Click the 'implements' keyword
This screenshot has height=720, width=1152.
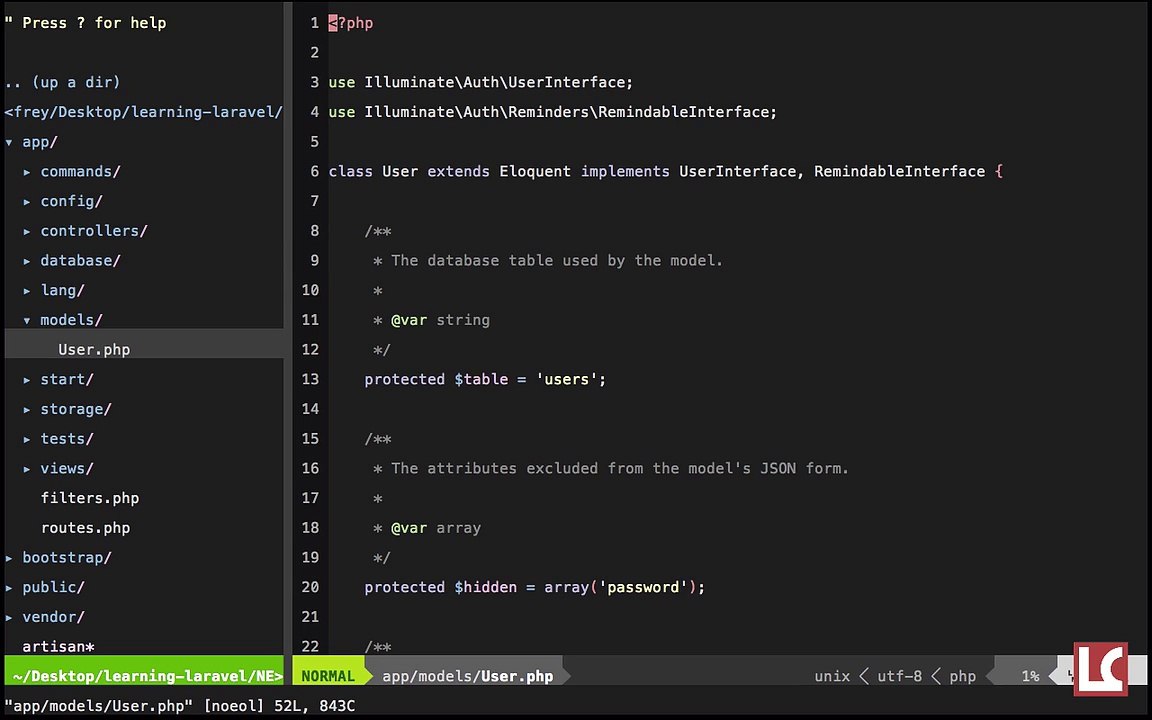pos(625,171)
